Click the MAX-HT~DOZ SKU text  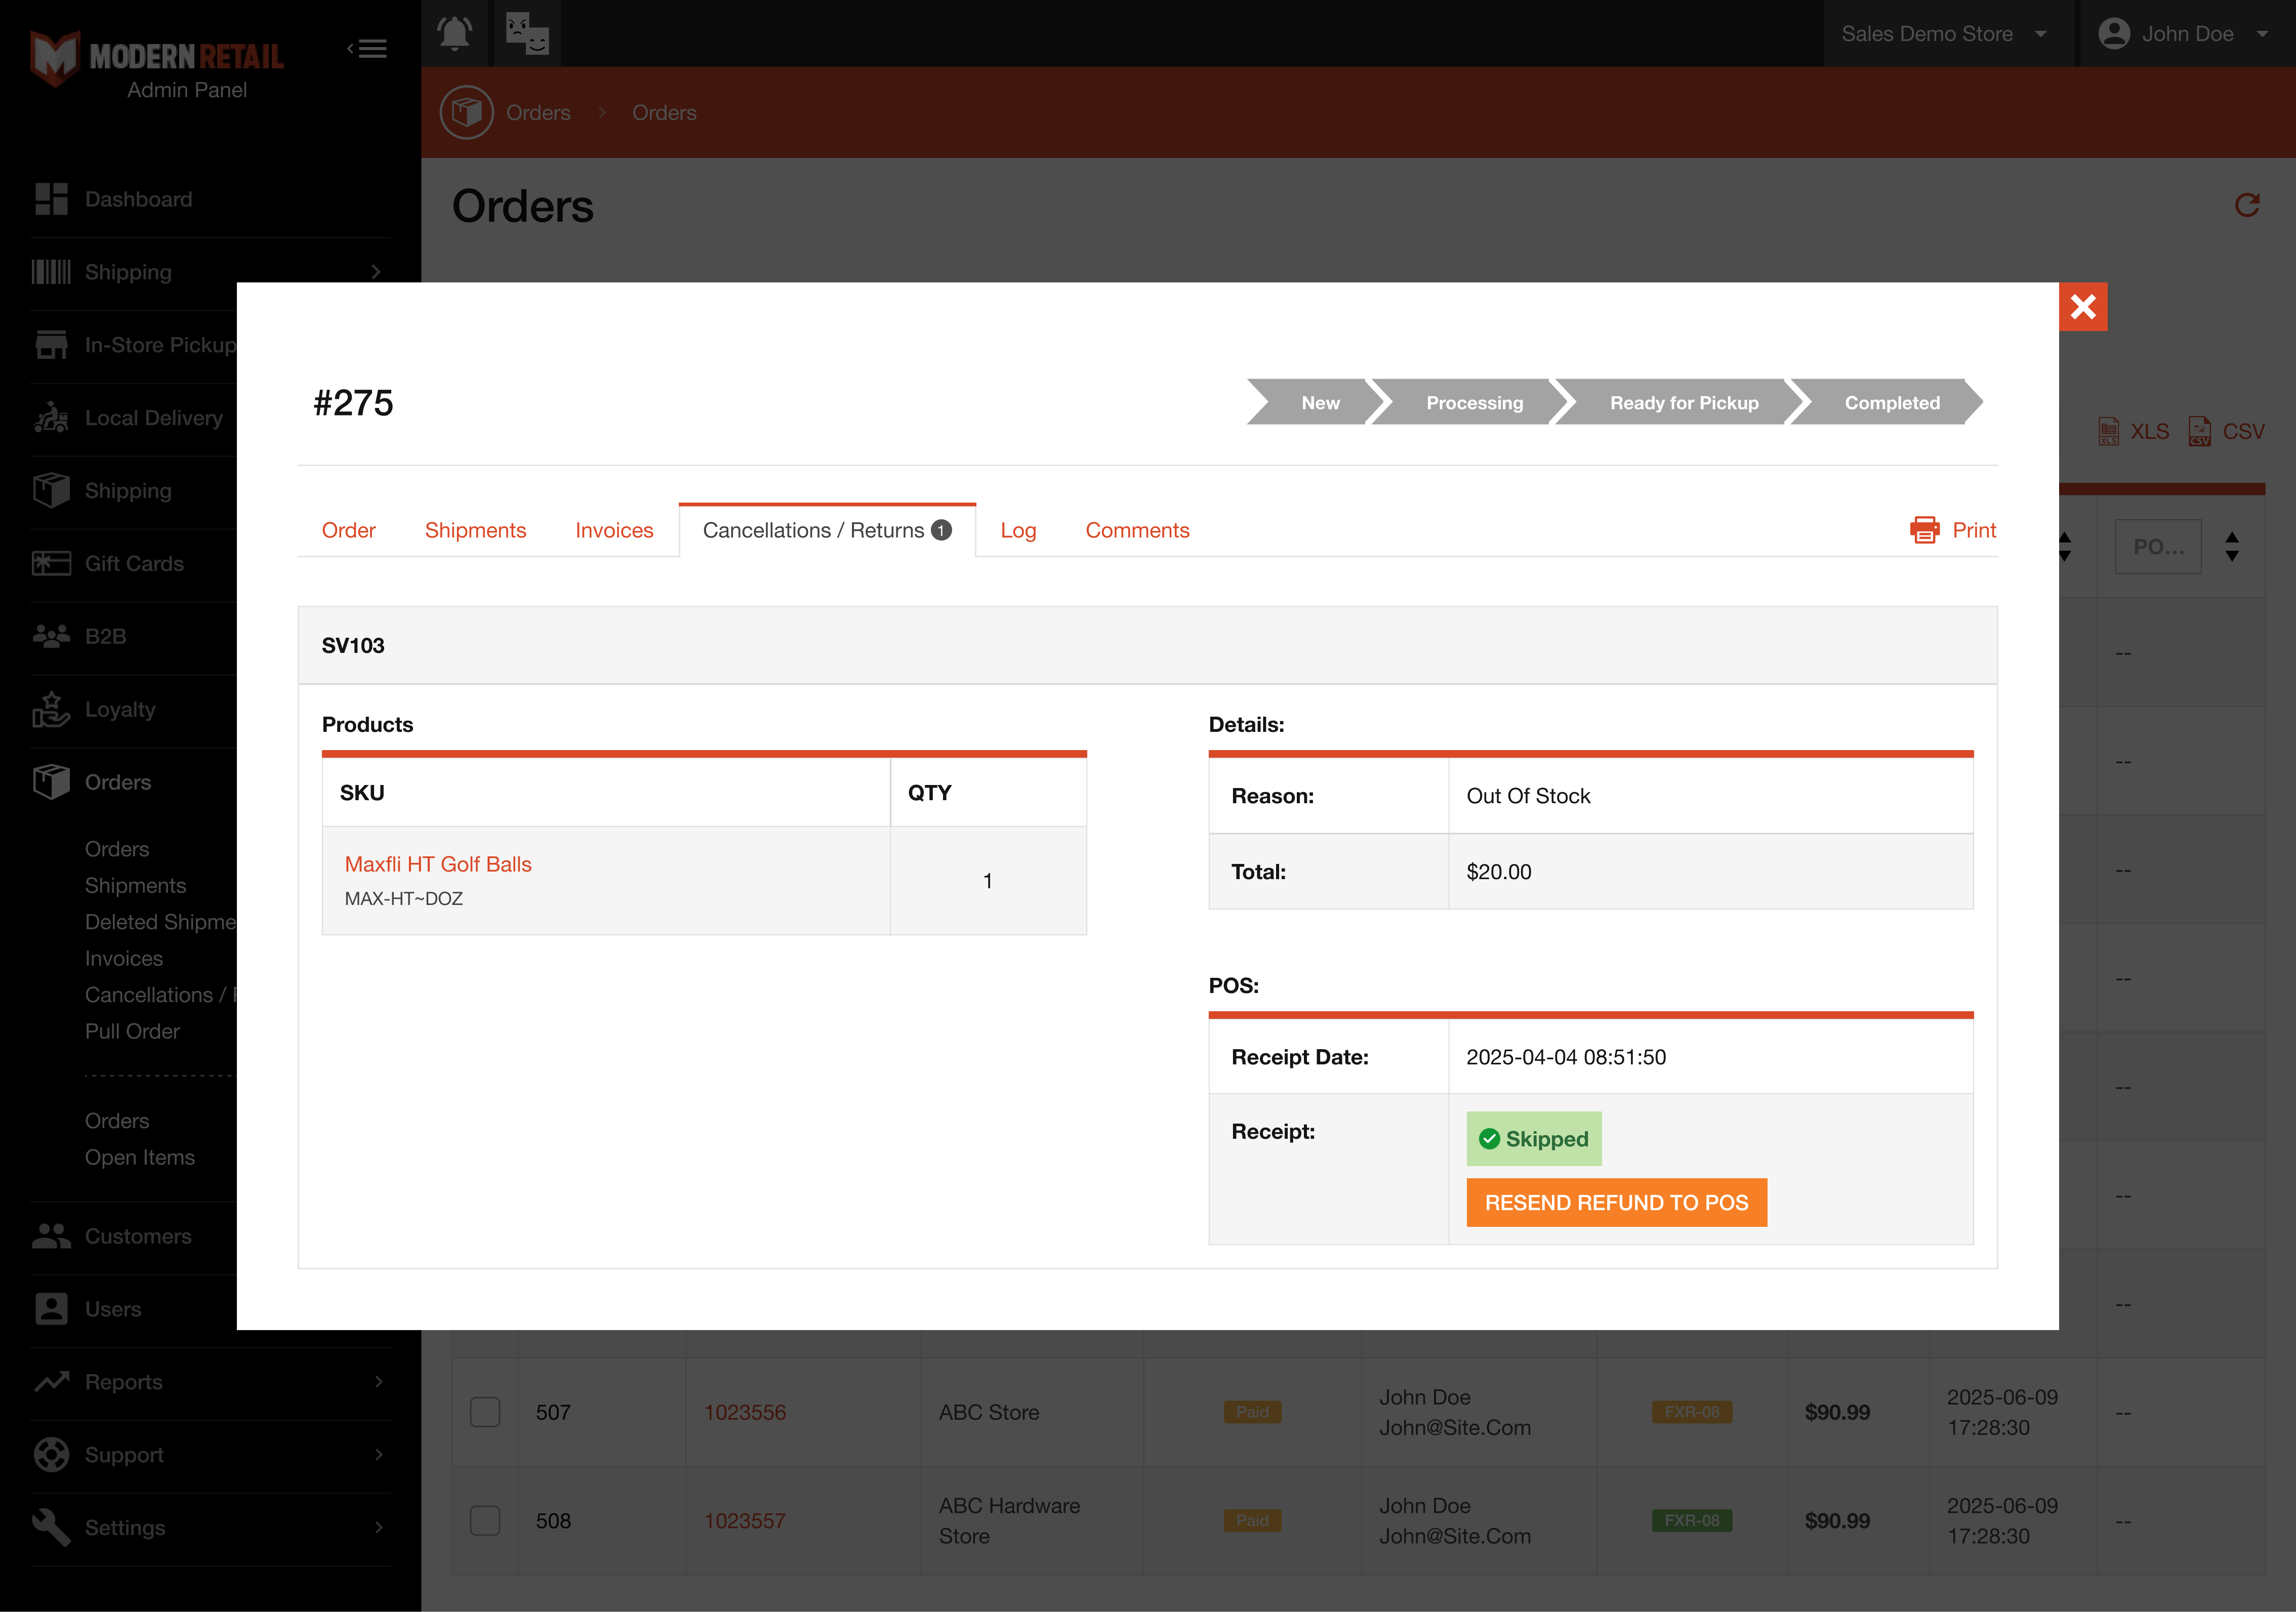pyautogui.click(x=404, y=898)
